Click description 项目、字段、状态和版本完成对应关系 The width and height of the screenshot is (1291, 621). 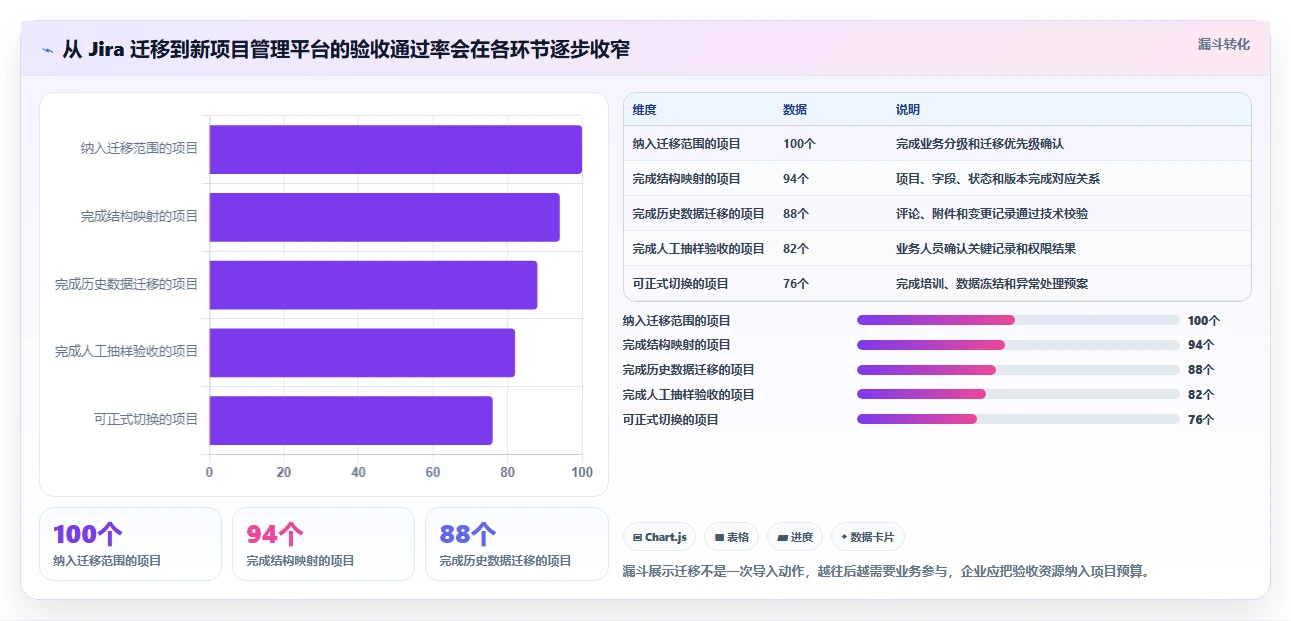(998, 179)
